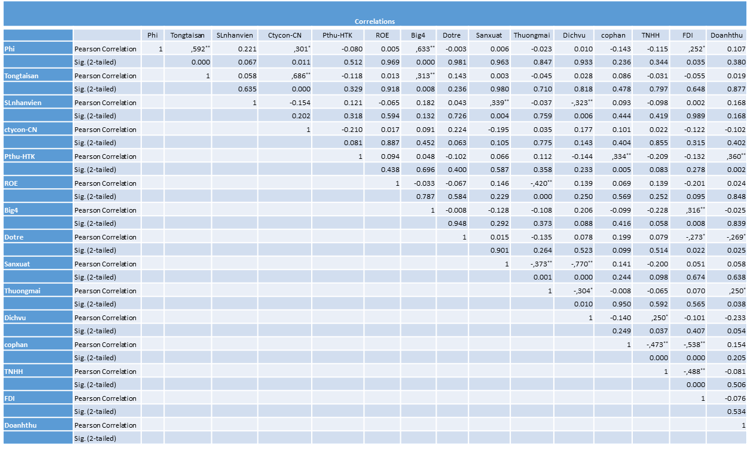The width and height of the screenshot is (747, 449).
Task: Select the ROE row label
Action: (11, 183)
